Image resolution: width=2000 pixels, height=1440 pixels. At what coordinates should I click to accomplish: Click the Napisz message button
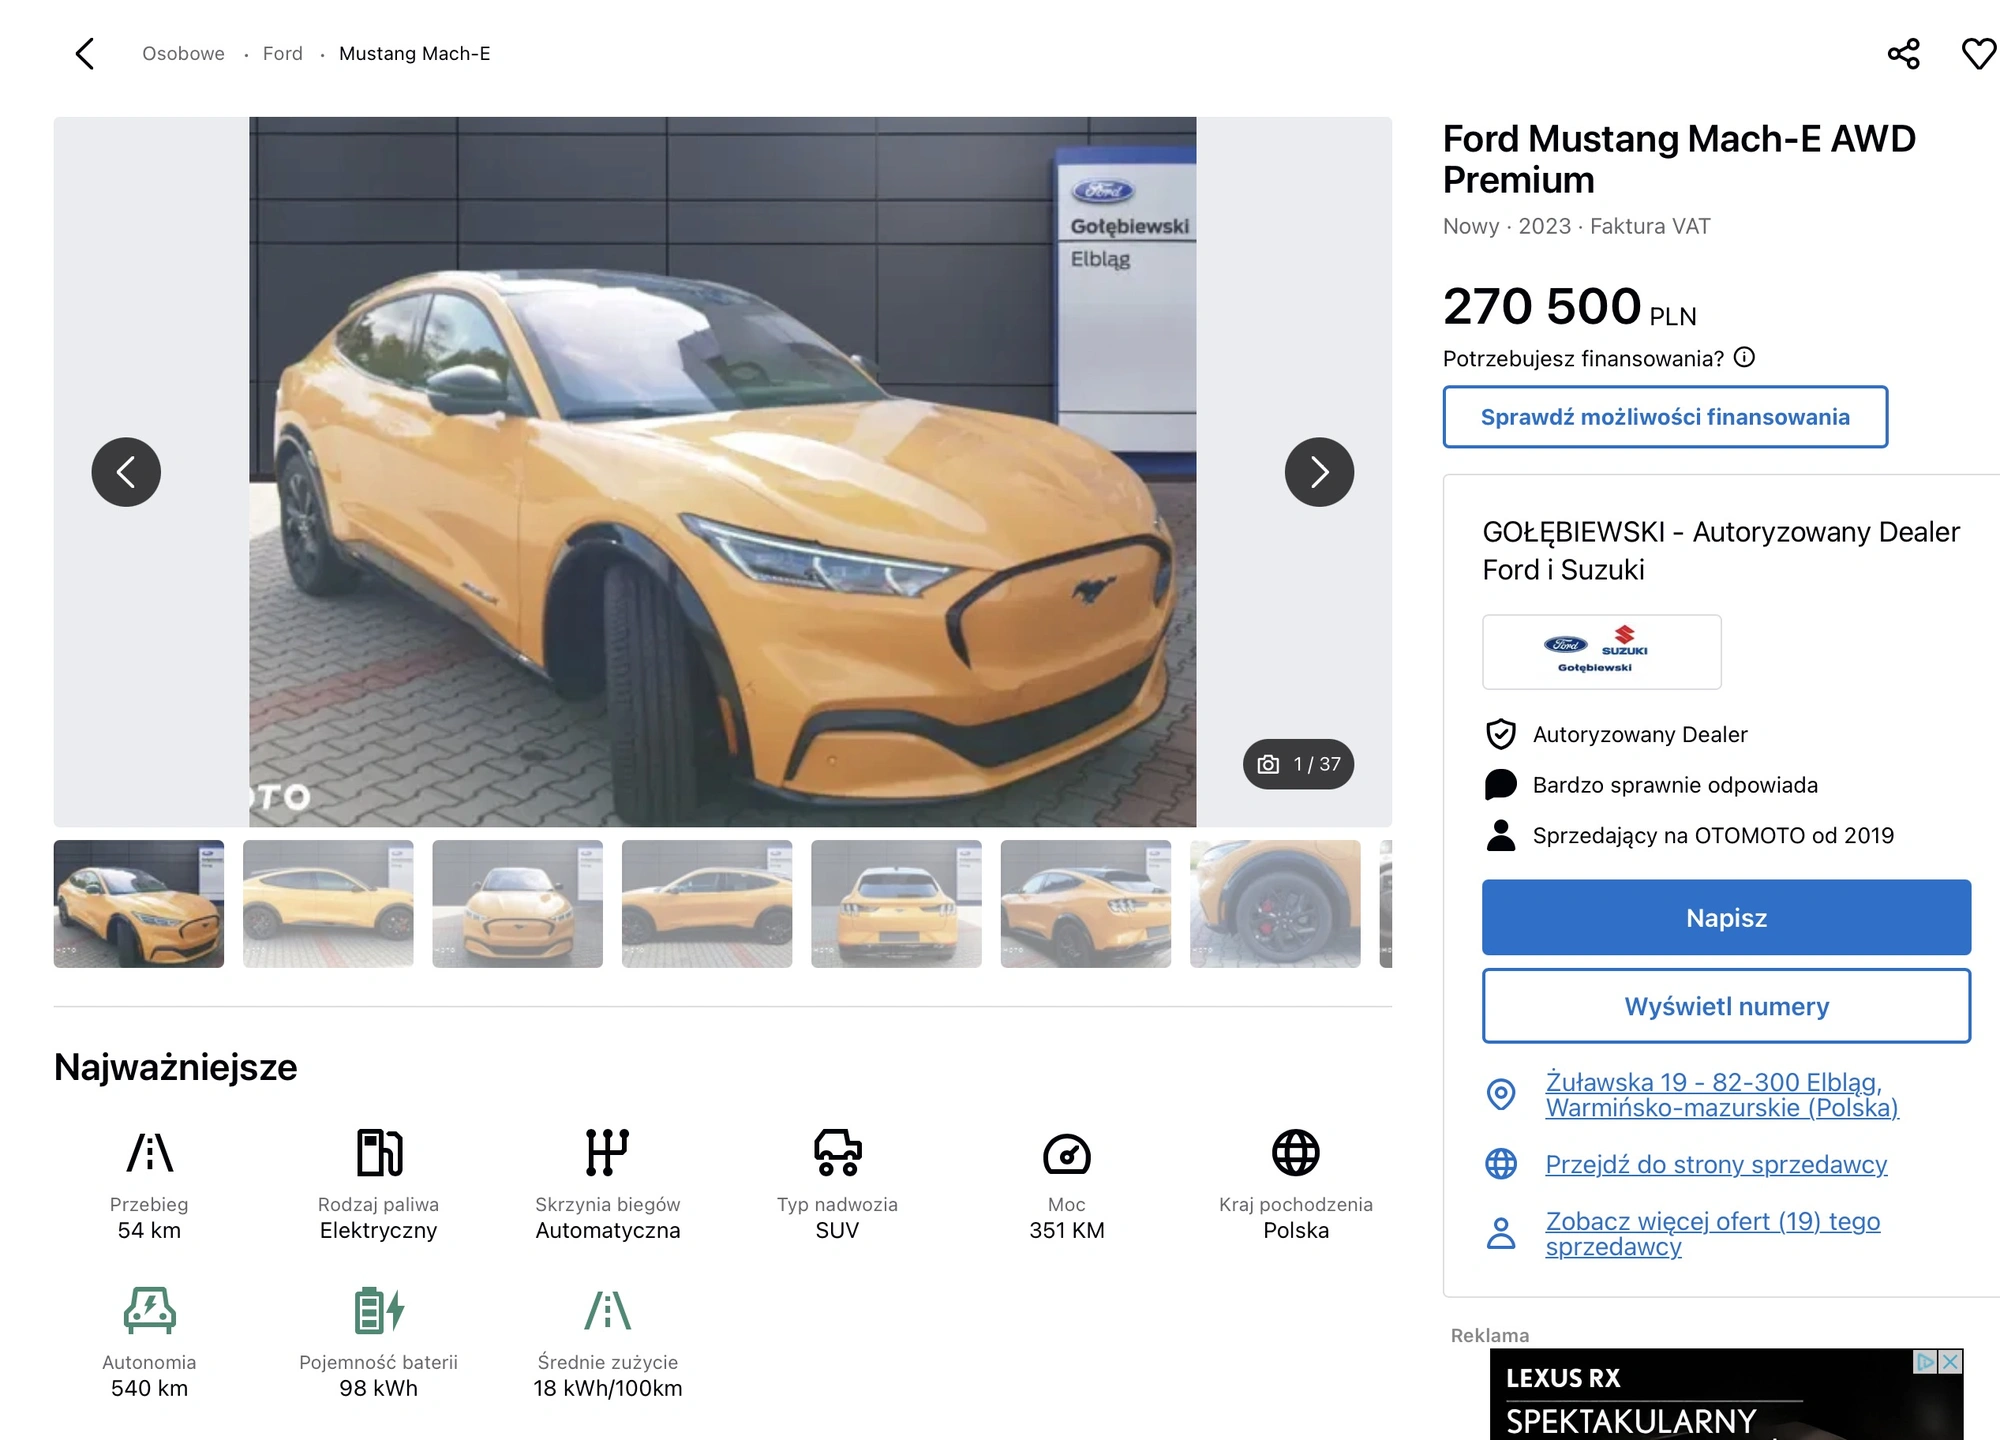pos(1726,917)
